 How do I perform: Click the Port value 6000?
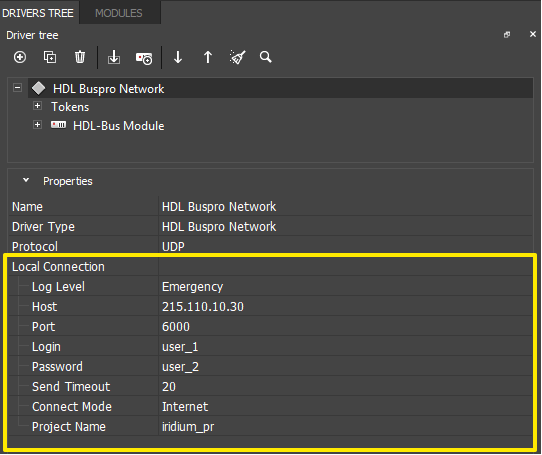[x=176, y=327]
